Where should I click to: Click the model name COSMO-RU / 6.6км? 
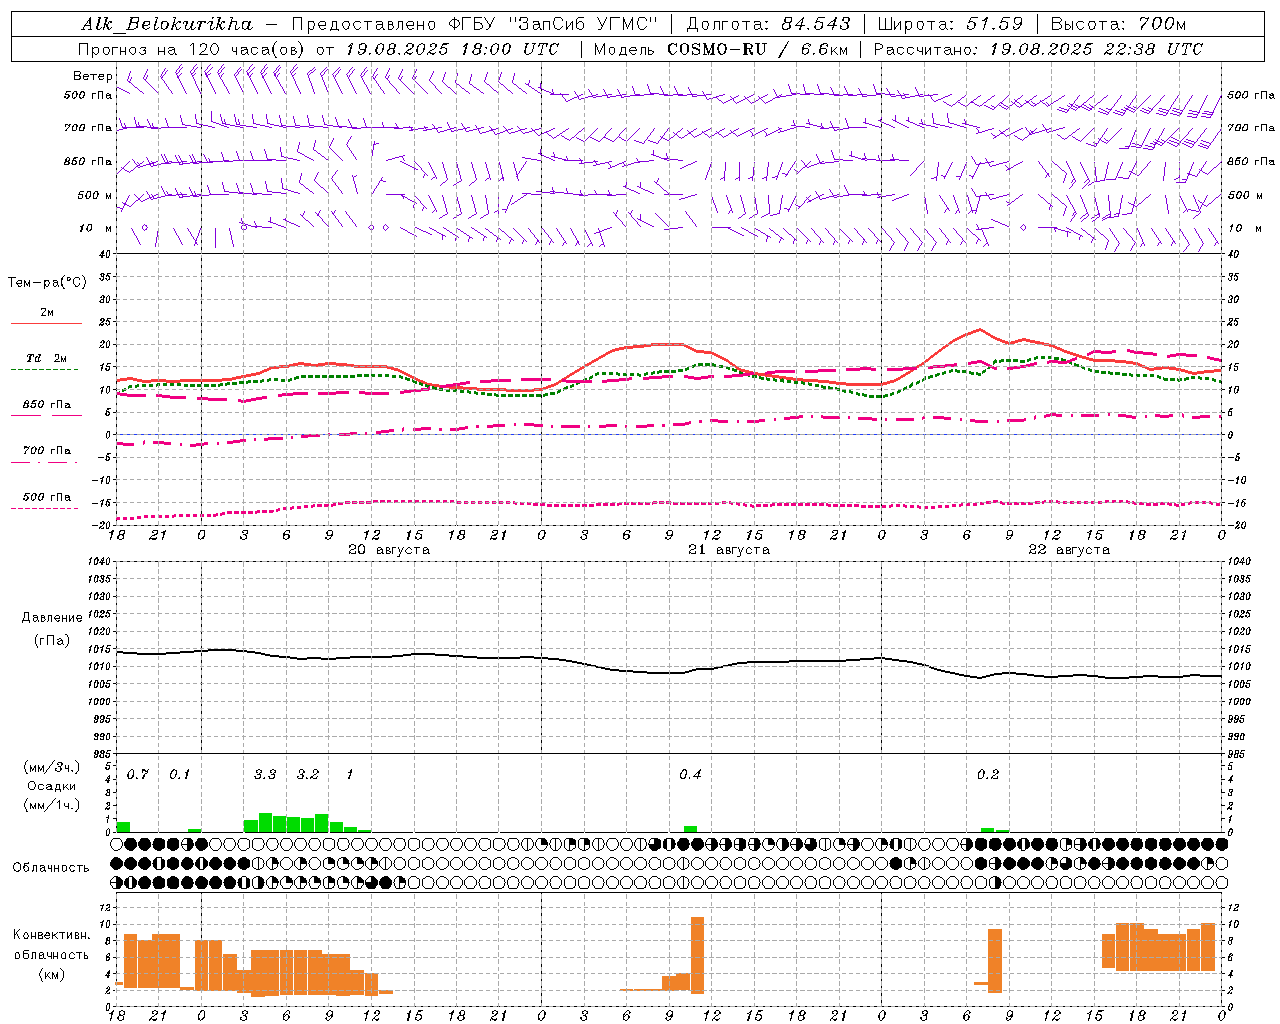pos(758,49)
